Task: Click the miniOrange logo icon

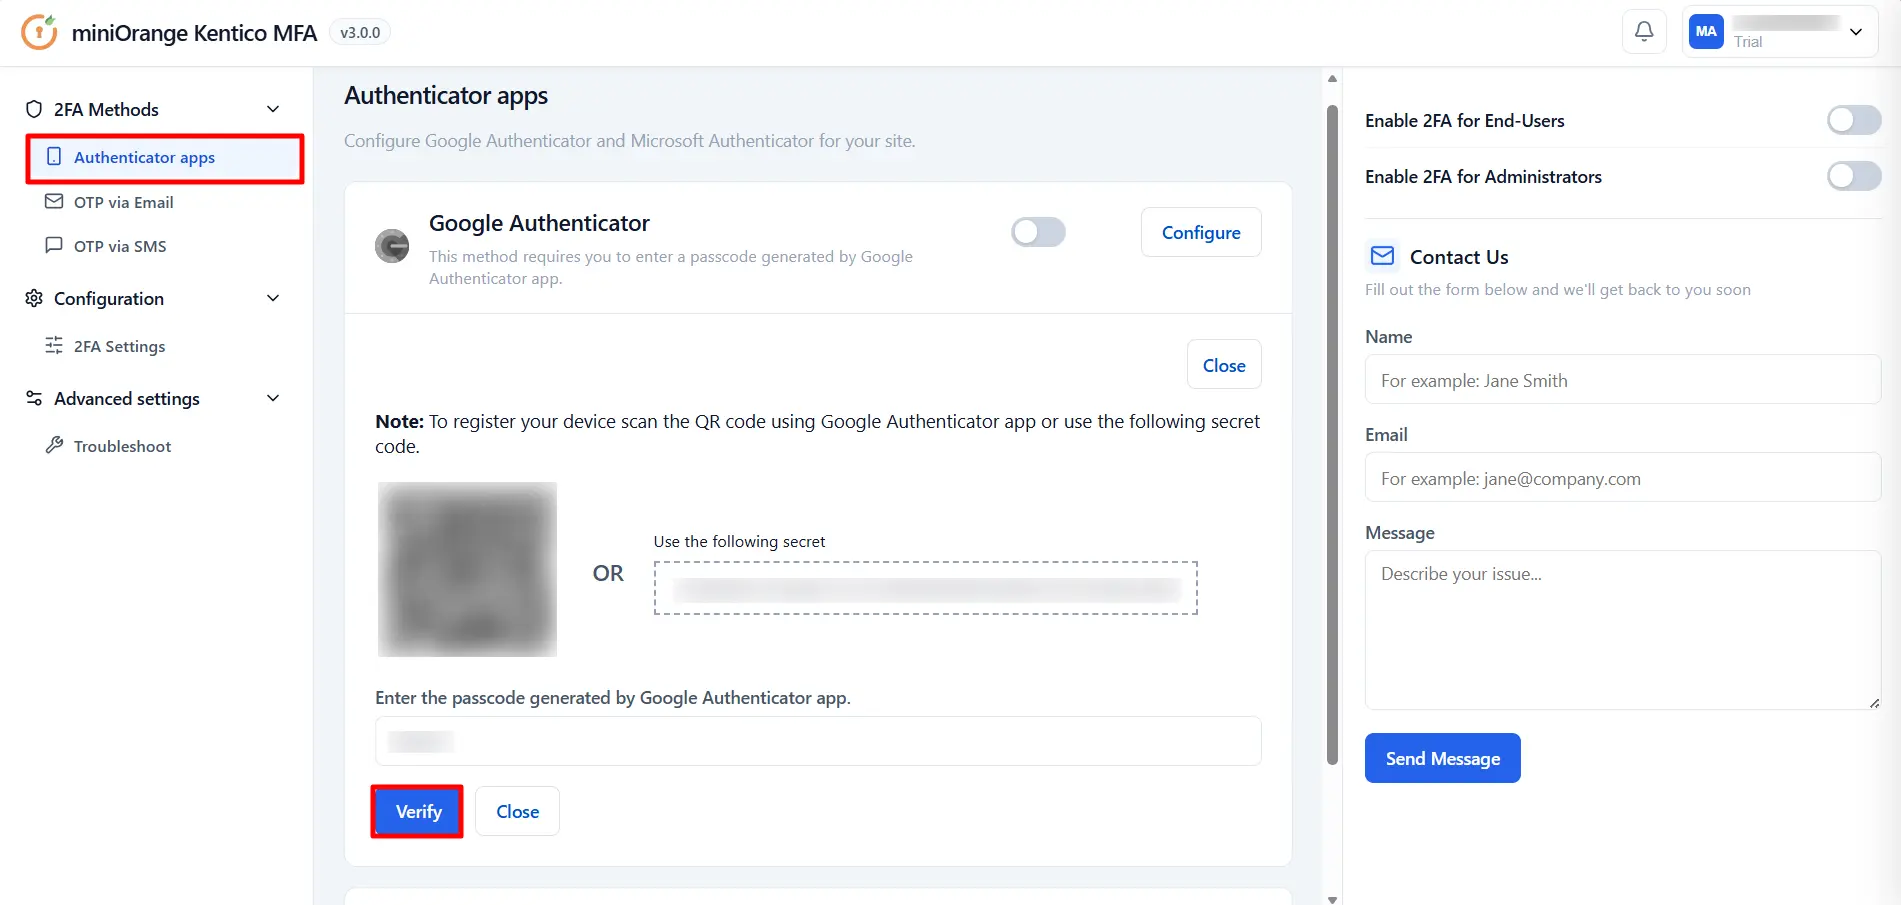Action: point(39,32)
